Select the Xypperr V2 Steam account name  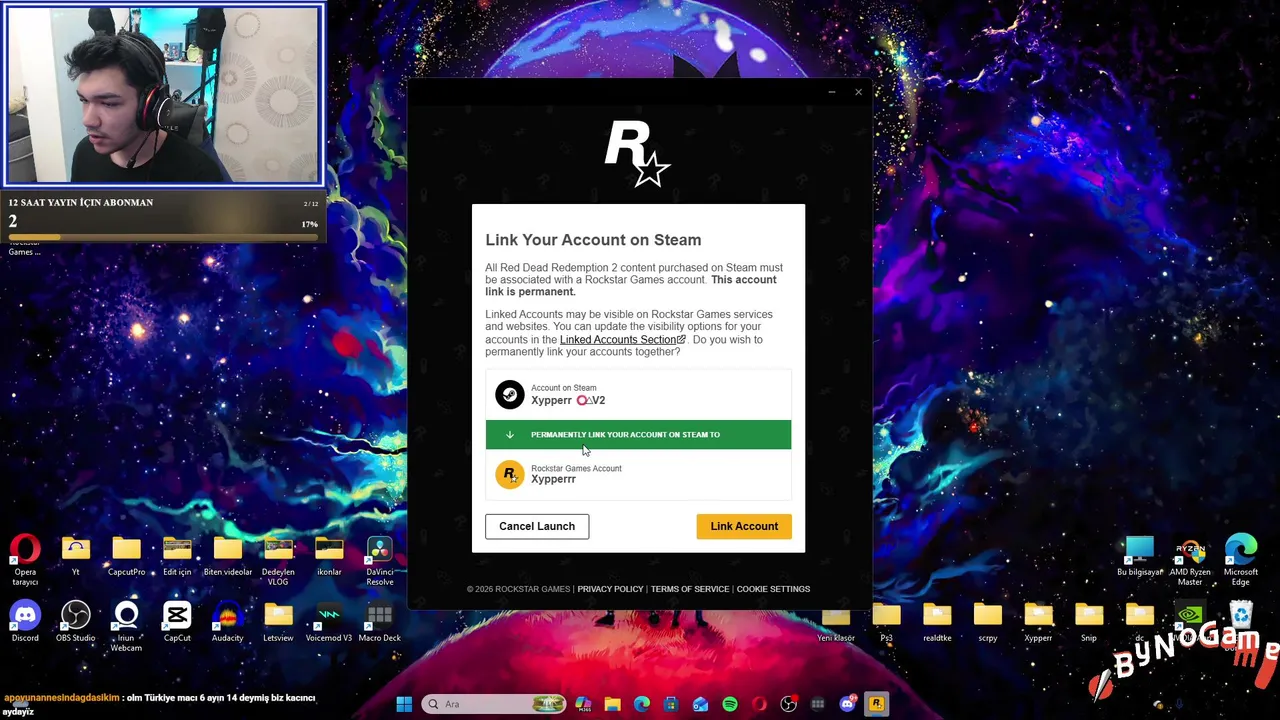568,400
